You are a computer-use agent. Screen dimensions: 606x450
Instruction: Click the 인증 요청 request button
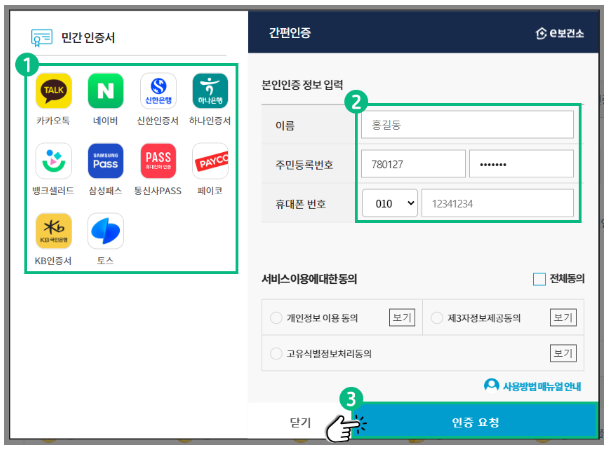pos(475,421)
